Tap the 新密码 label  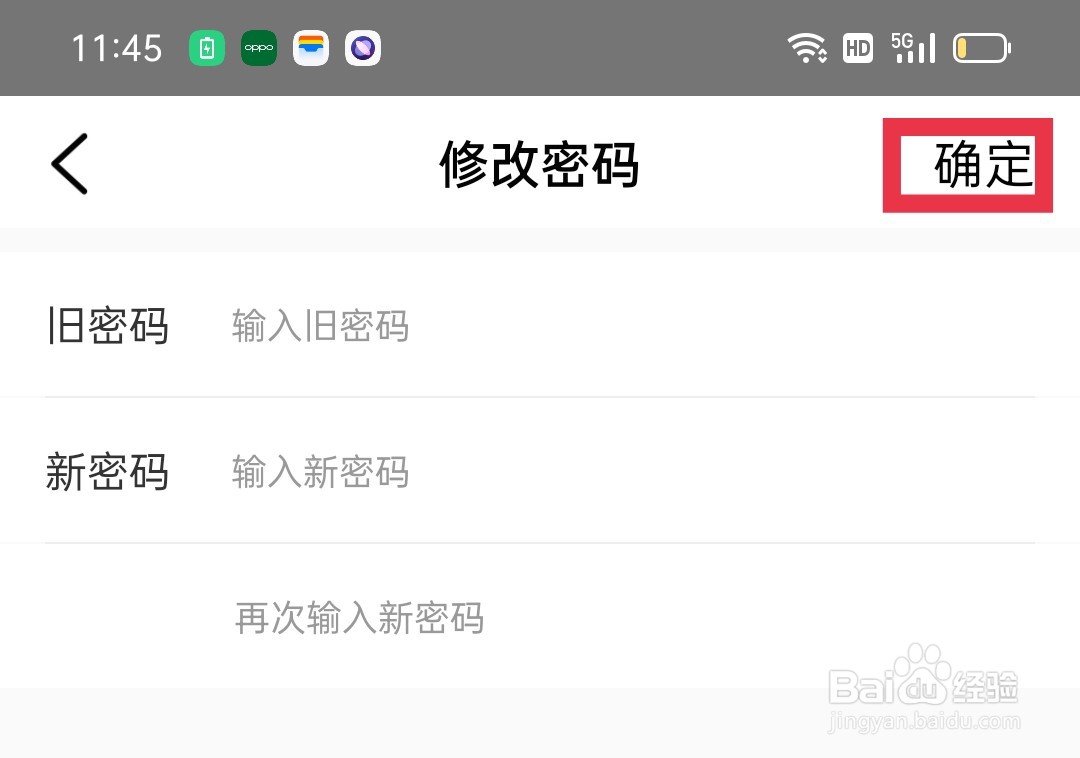coord(107,472)
